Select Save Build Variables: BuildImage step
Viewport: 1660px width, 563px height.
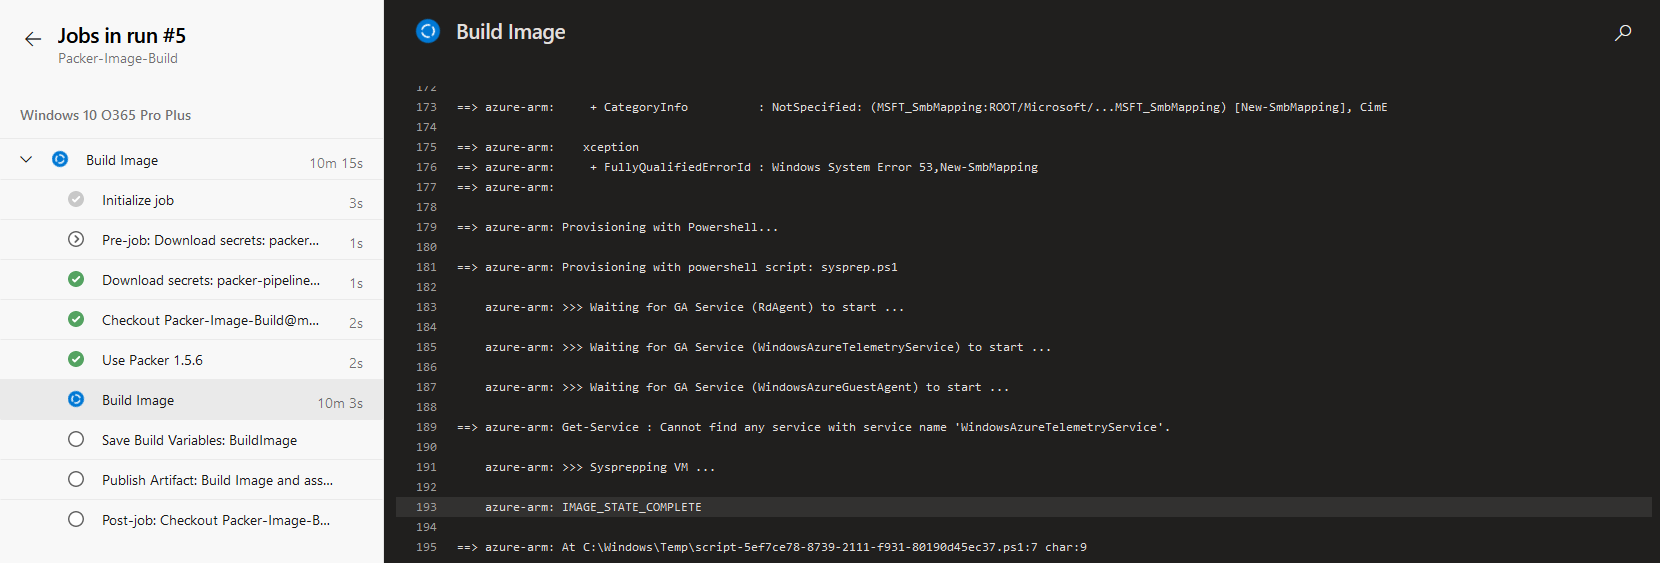[199, 440]
